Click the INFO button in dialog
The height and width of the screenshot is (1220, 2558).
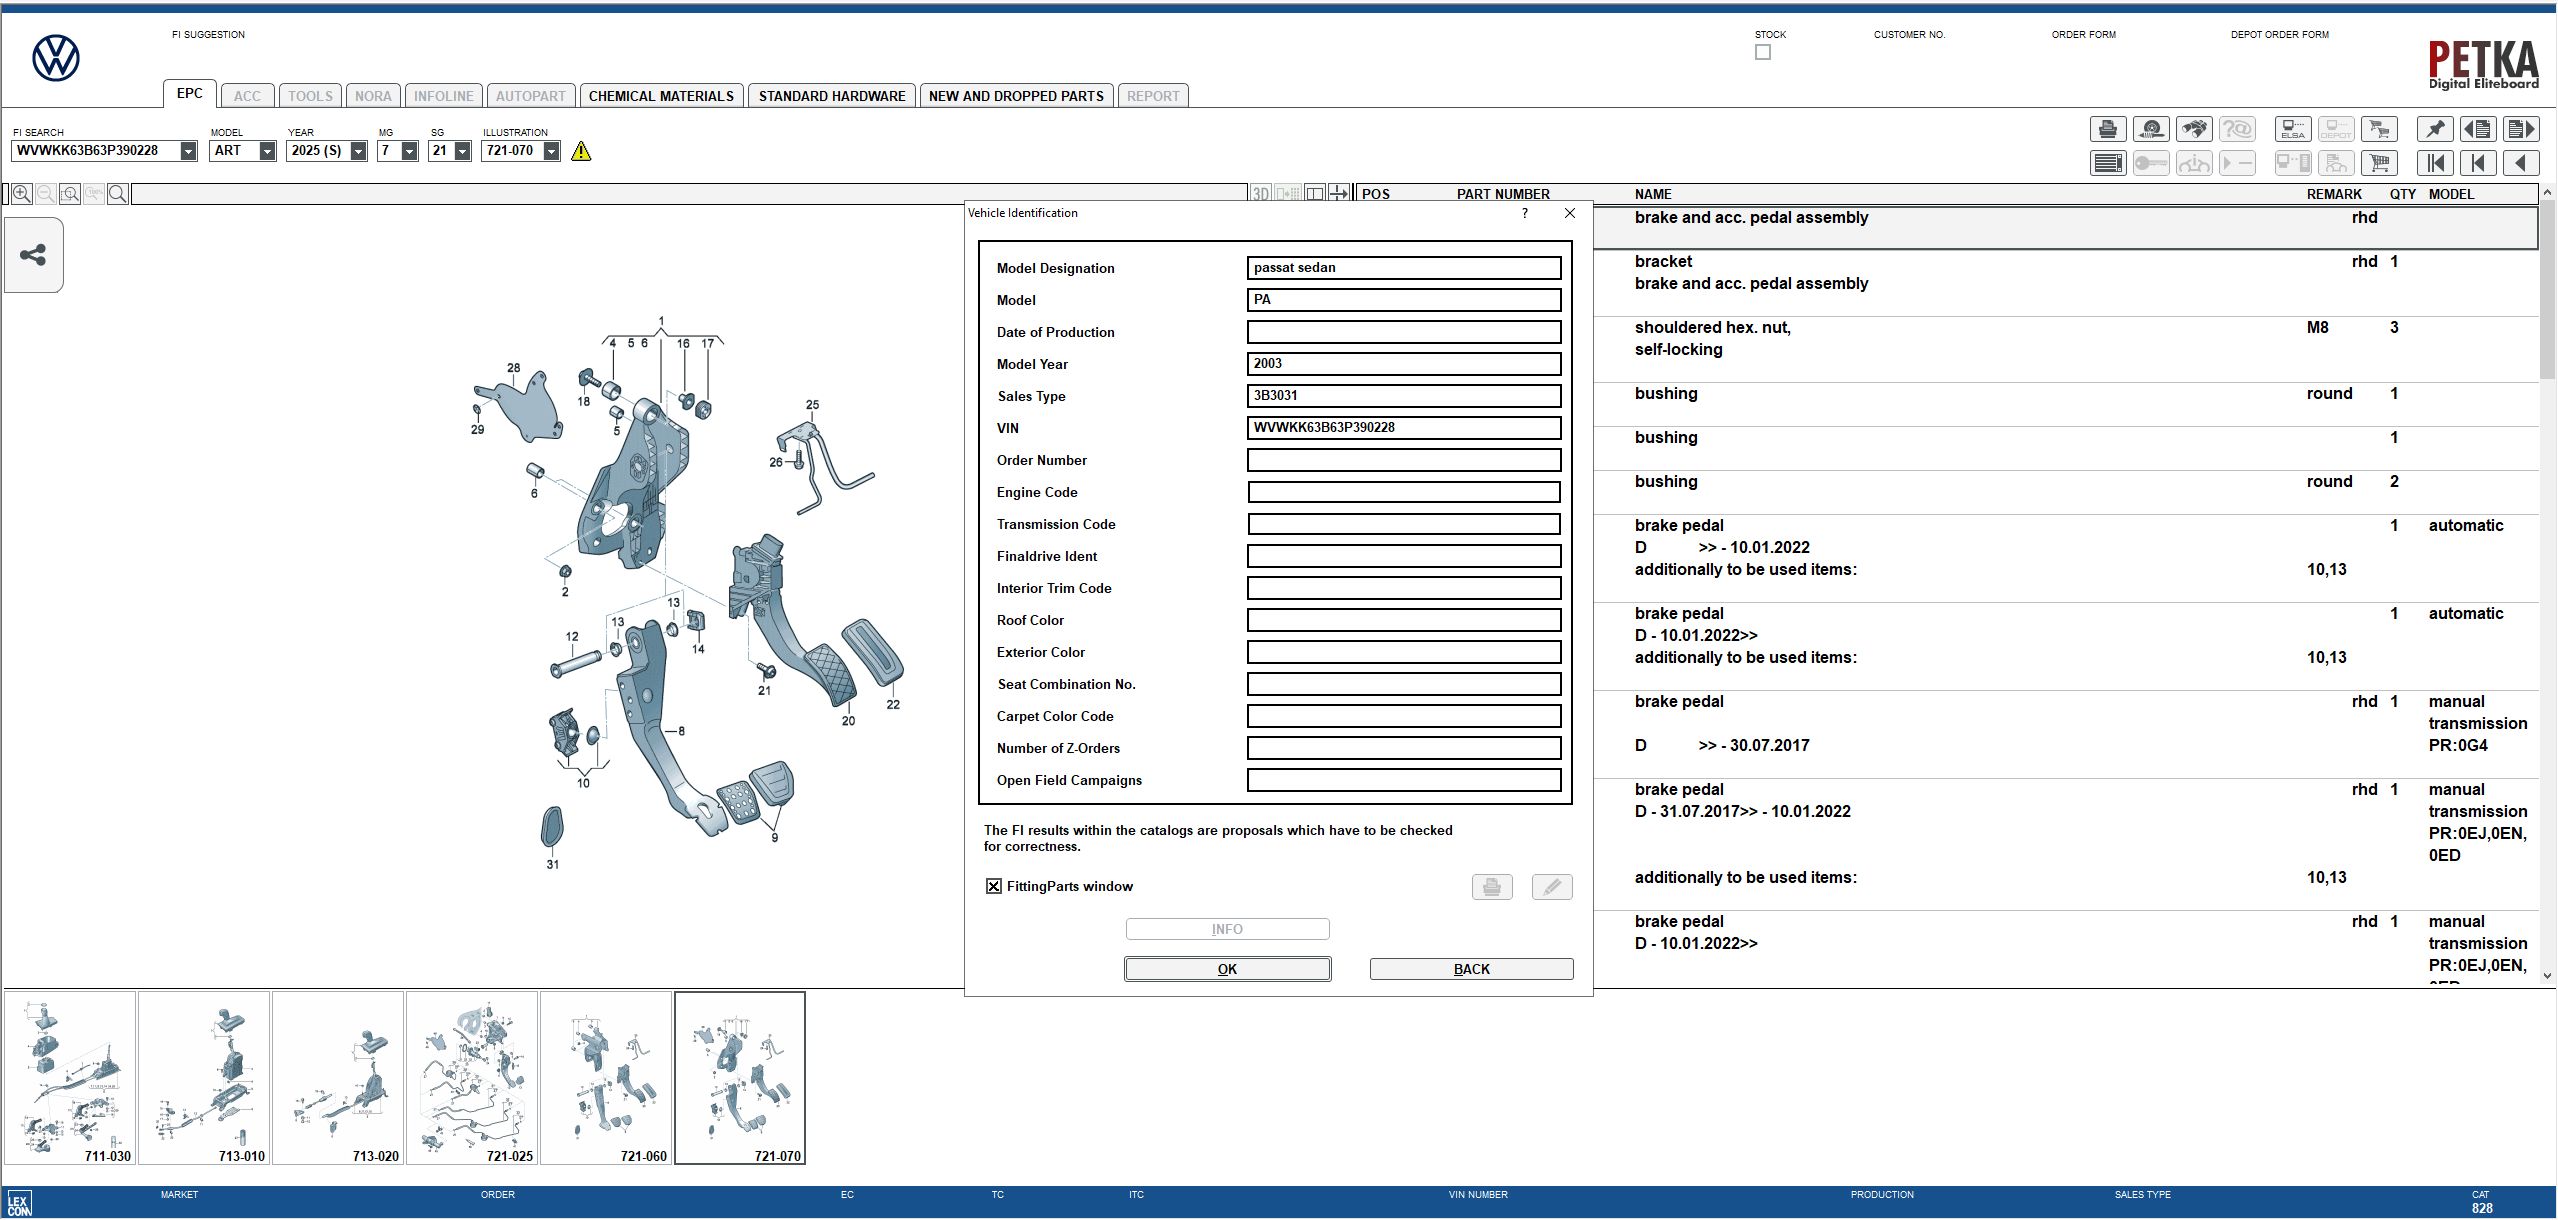[x=1227, y=929]
